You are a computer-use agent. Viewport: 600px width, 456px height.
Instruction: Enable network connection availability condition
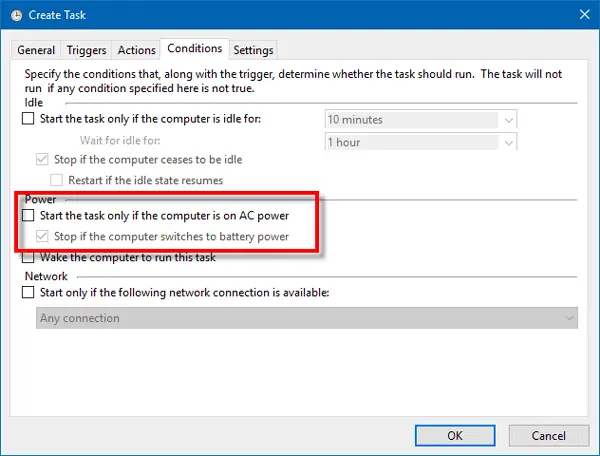pyautogui.click(x=28, y=292)
